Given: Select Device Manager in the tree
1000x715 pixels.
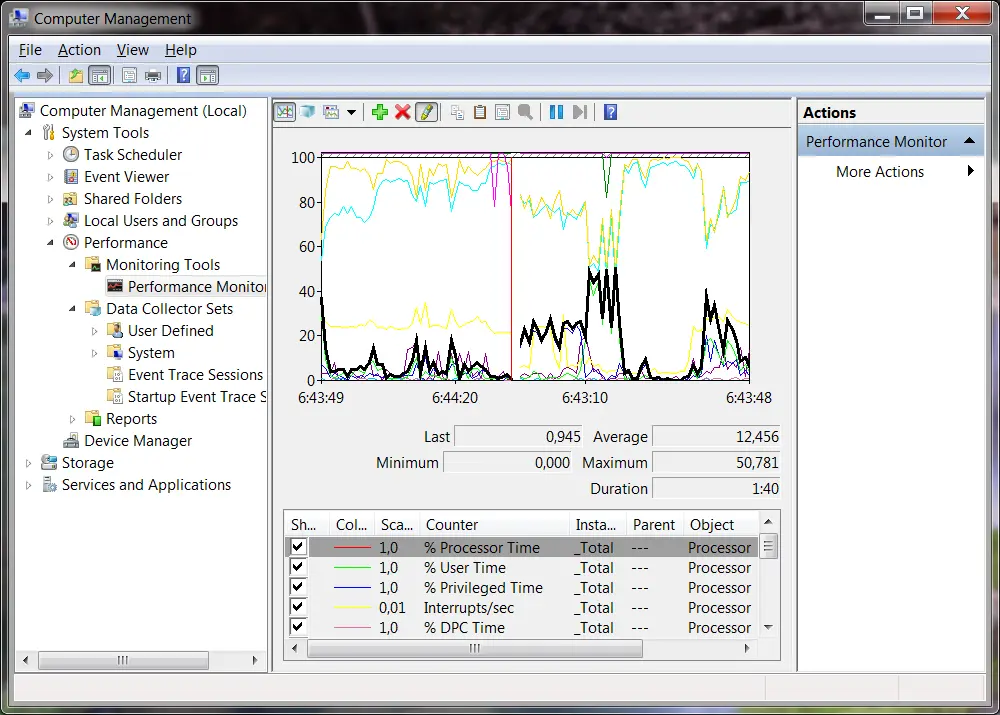Looking at the screenshot, I should (137, 441).
